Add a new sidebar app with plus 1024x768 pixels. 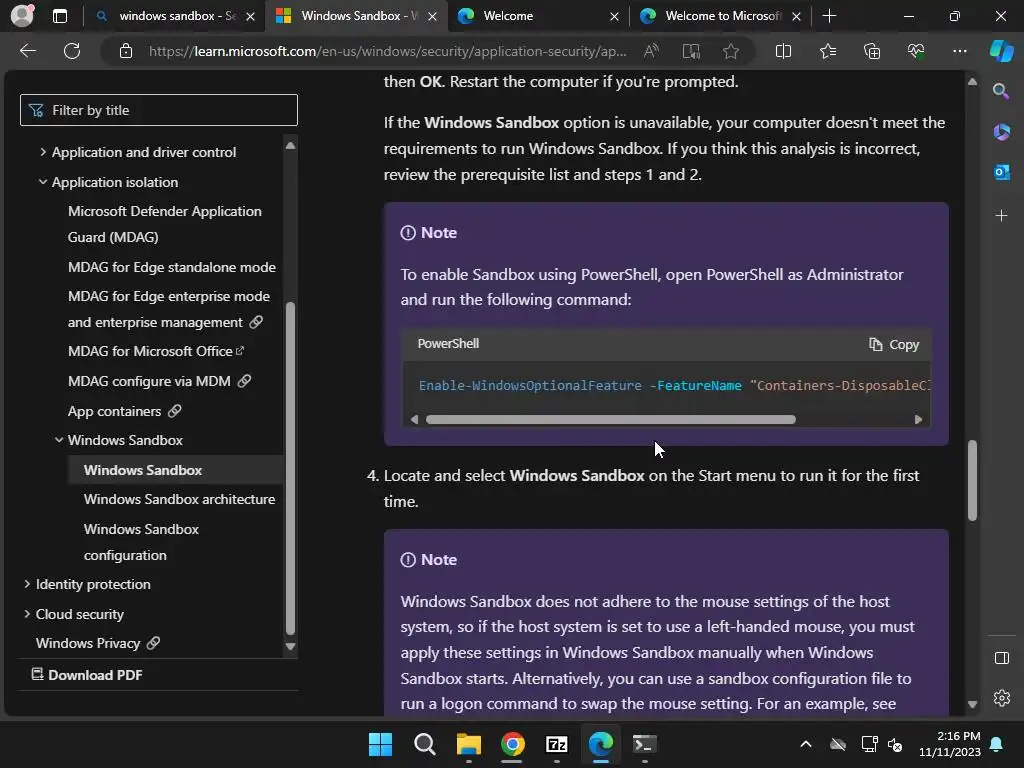pyautogui.click(x=1001, y=216)
